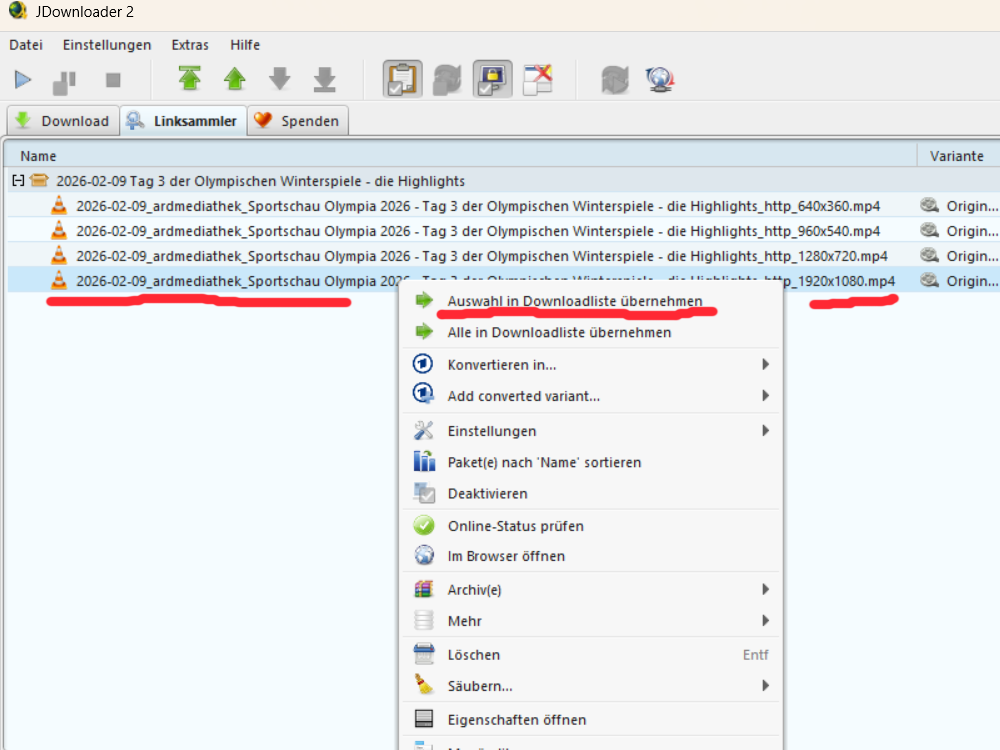Open variant dropdown for 1280x720 file

click(x=959, y=255)
